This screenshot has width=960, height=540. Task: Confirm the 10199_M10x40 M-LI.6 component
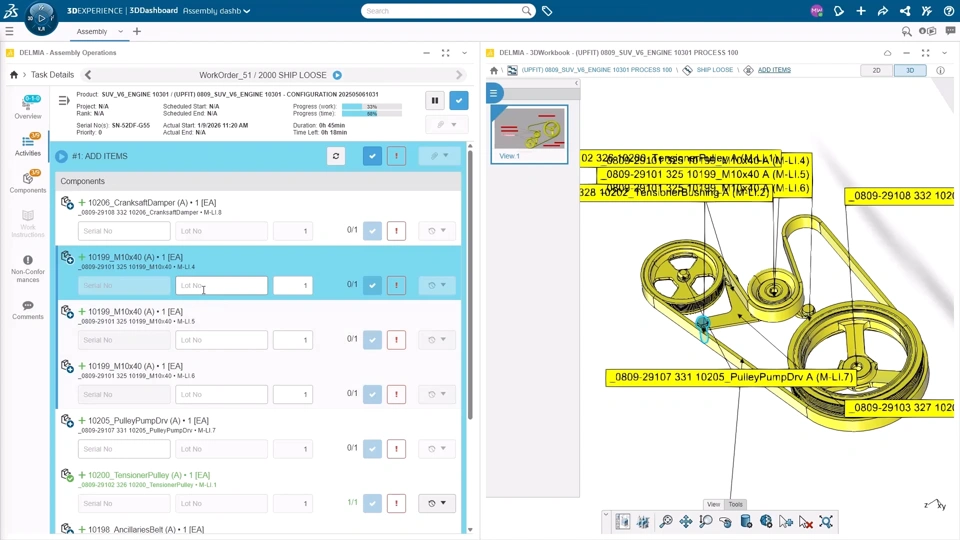tap(372, 394)
